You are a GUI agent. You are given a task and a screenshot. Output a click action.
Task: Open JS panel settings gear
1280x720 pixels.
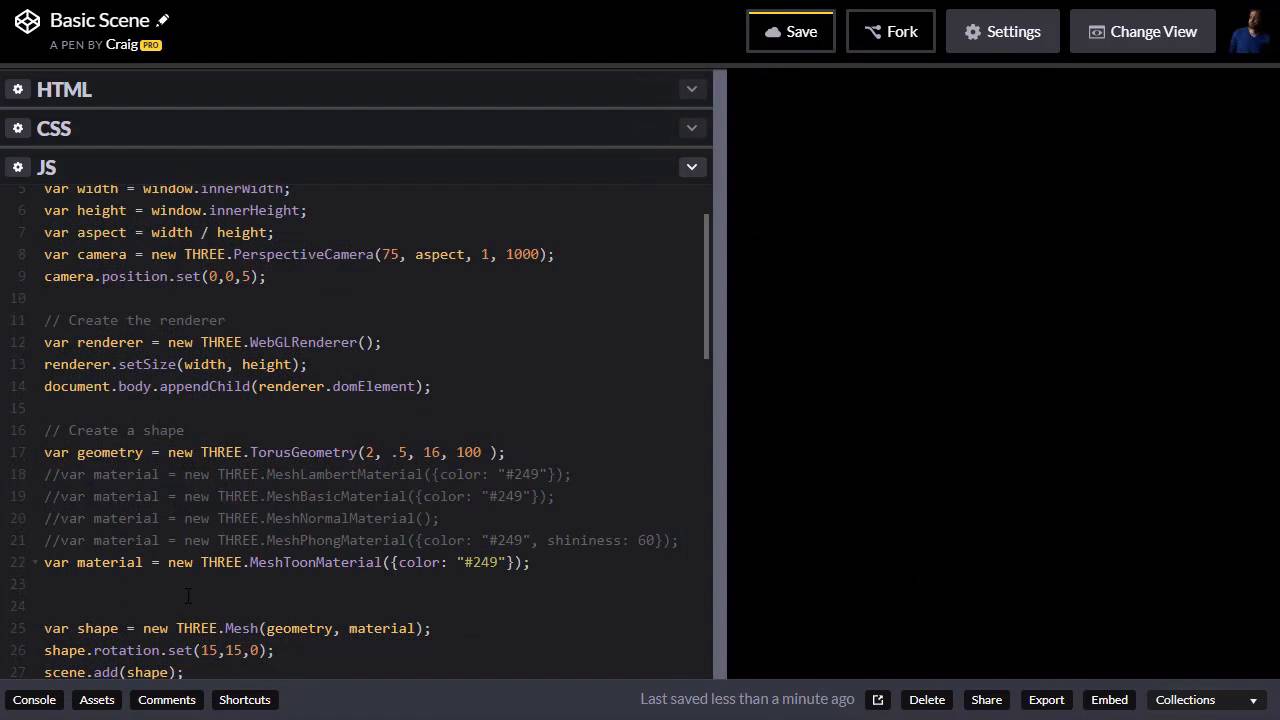point(18,167)
